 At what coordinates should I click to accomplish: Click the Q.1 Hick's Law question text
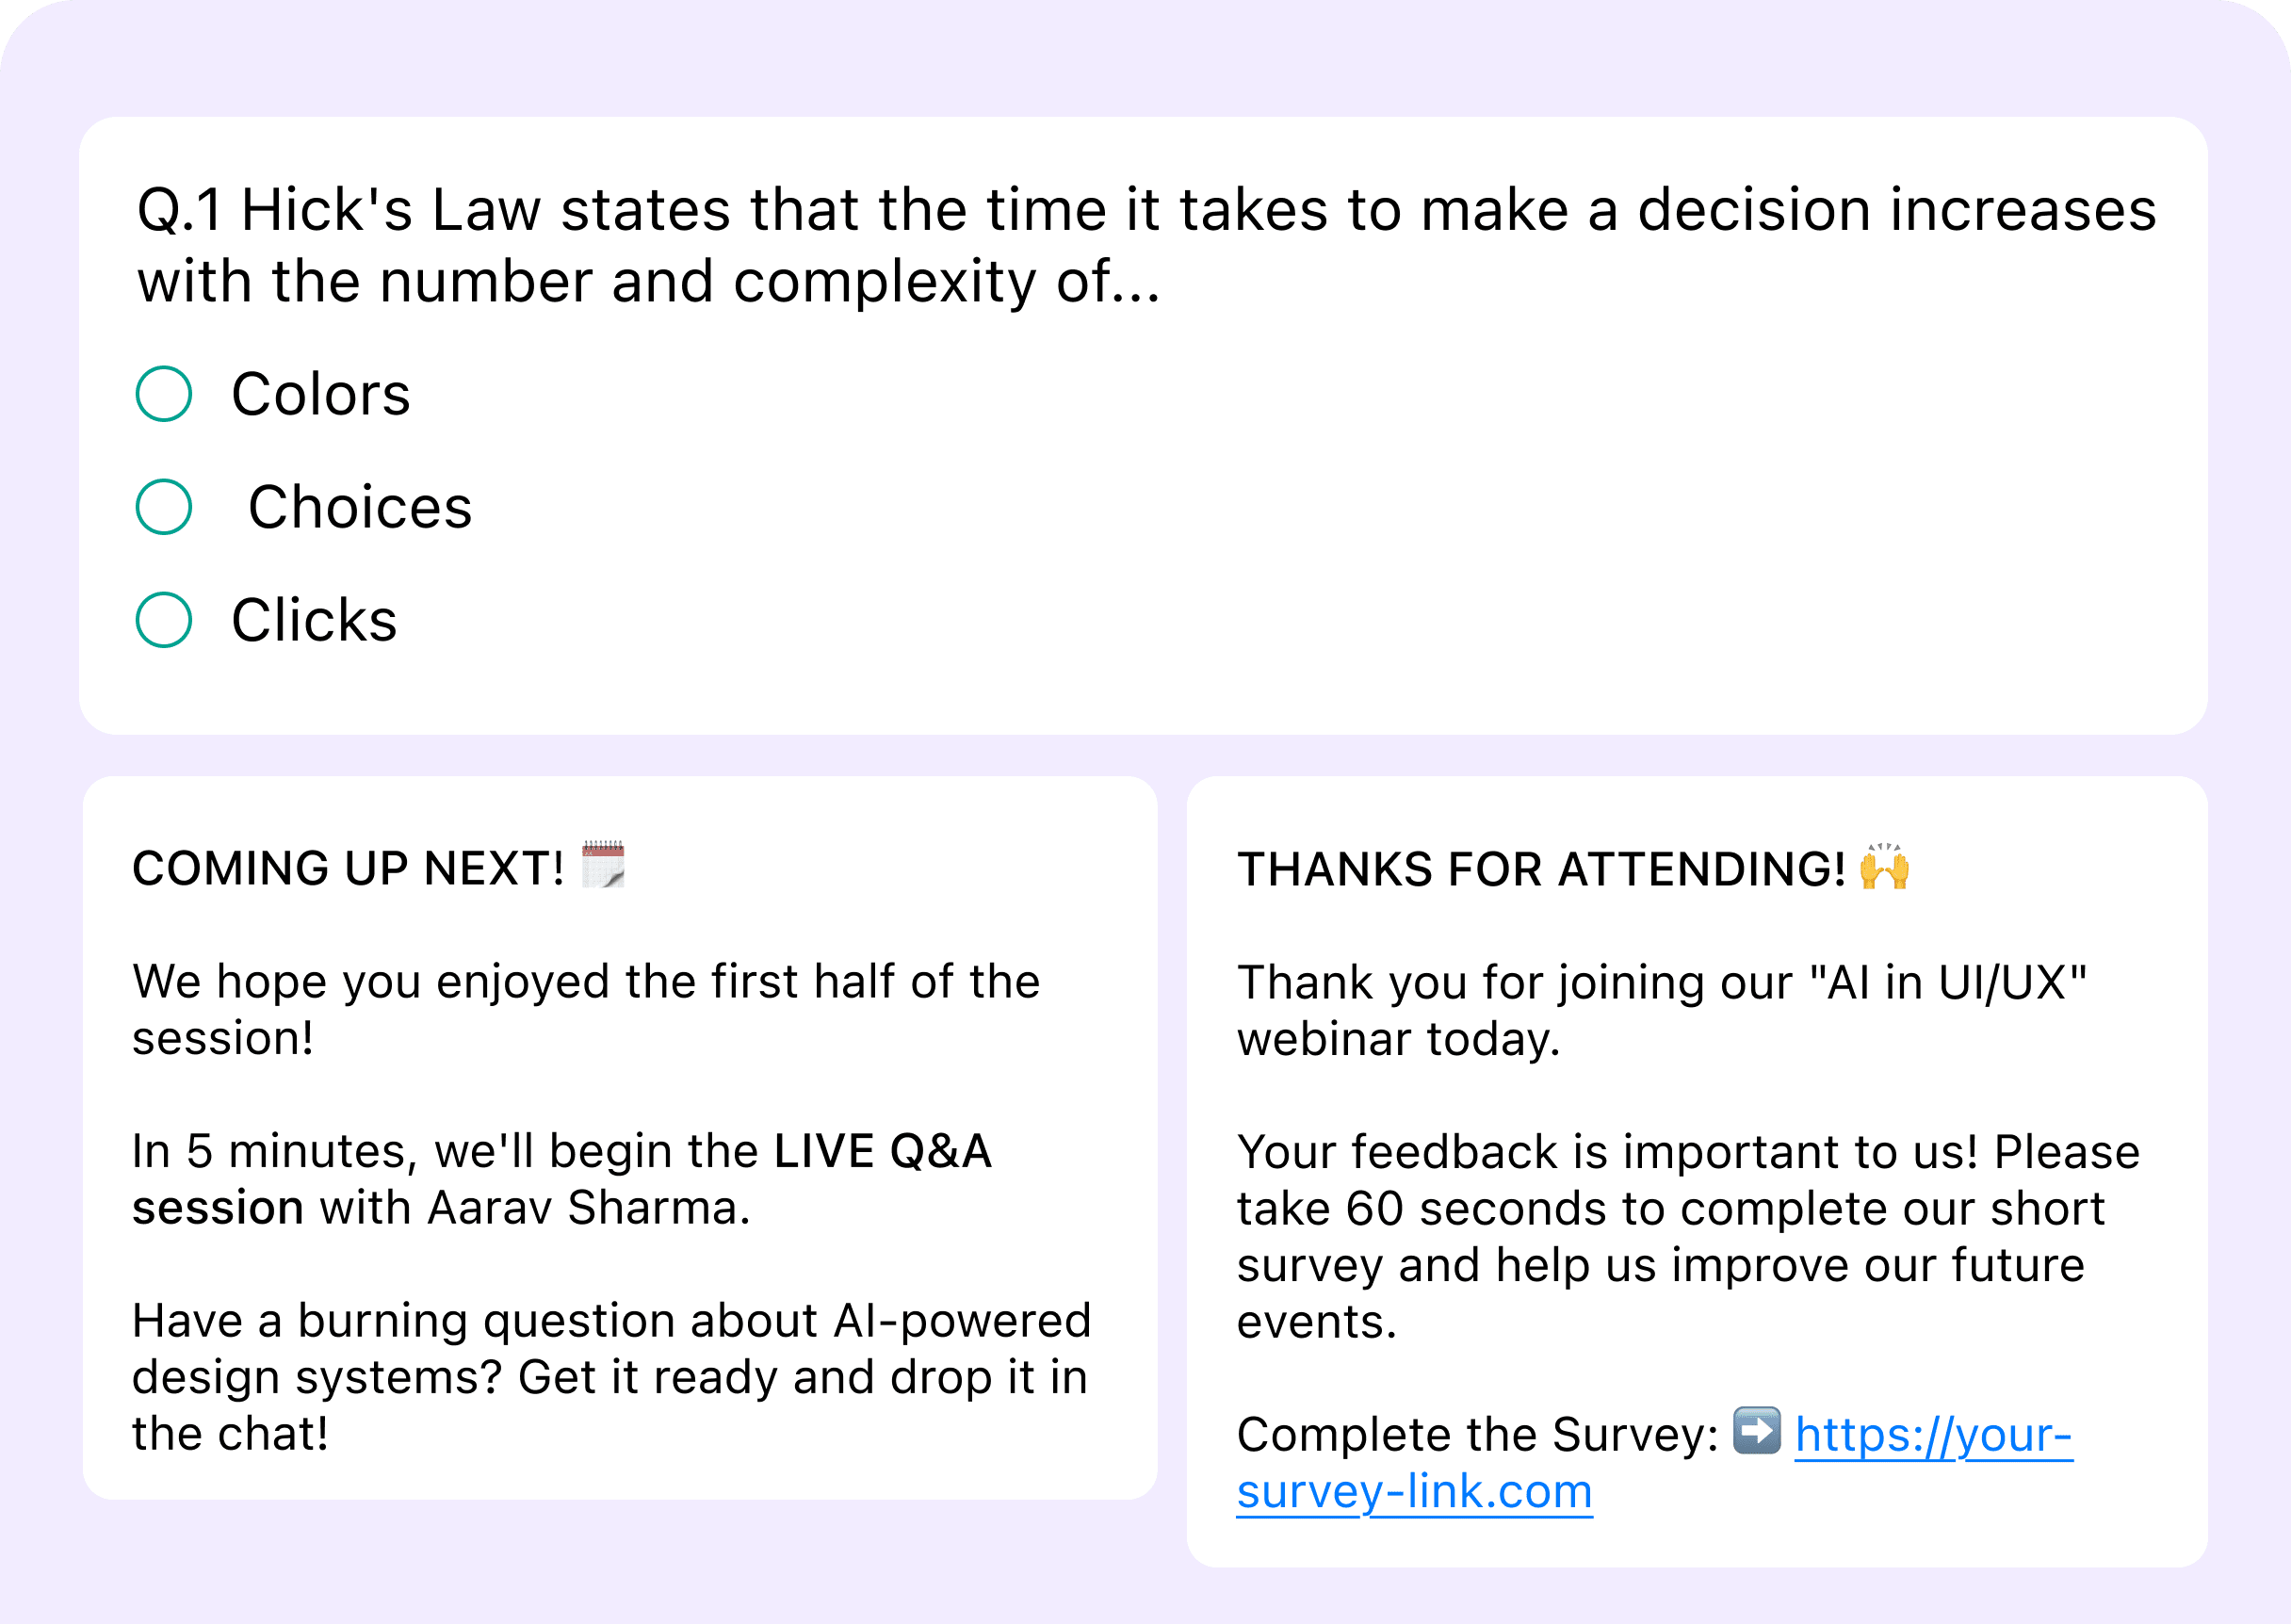[1146, 245]
